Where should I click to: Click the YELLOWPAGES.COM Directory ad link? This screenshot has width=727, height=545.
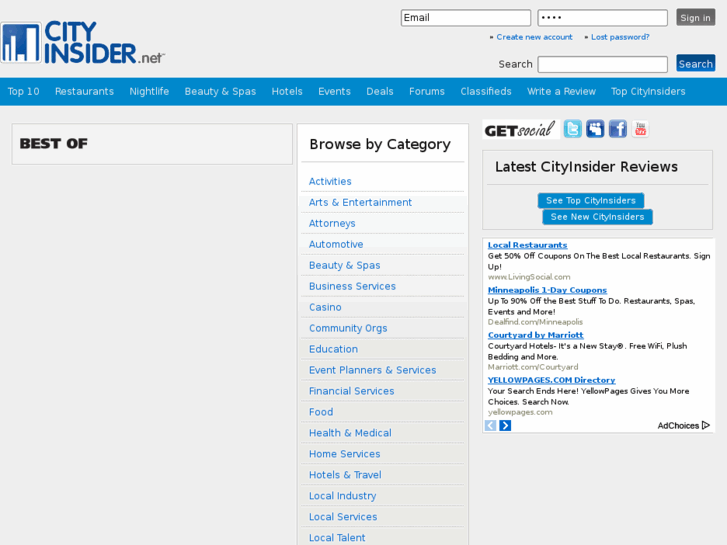pyautogui.click(x=551, y=380)
